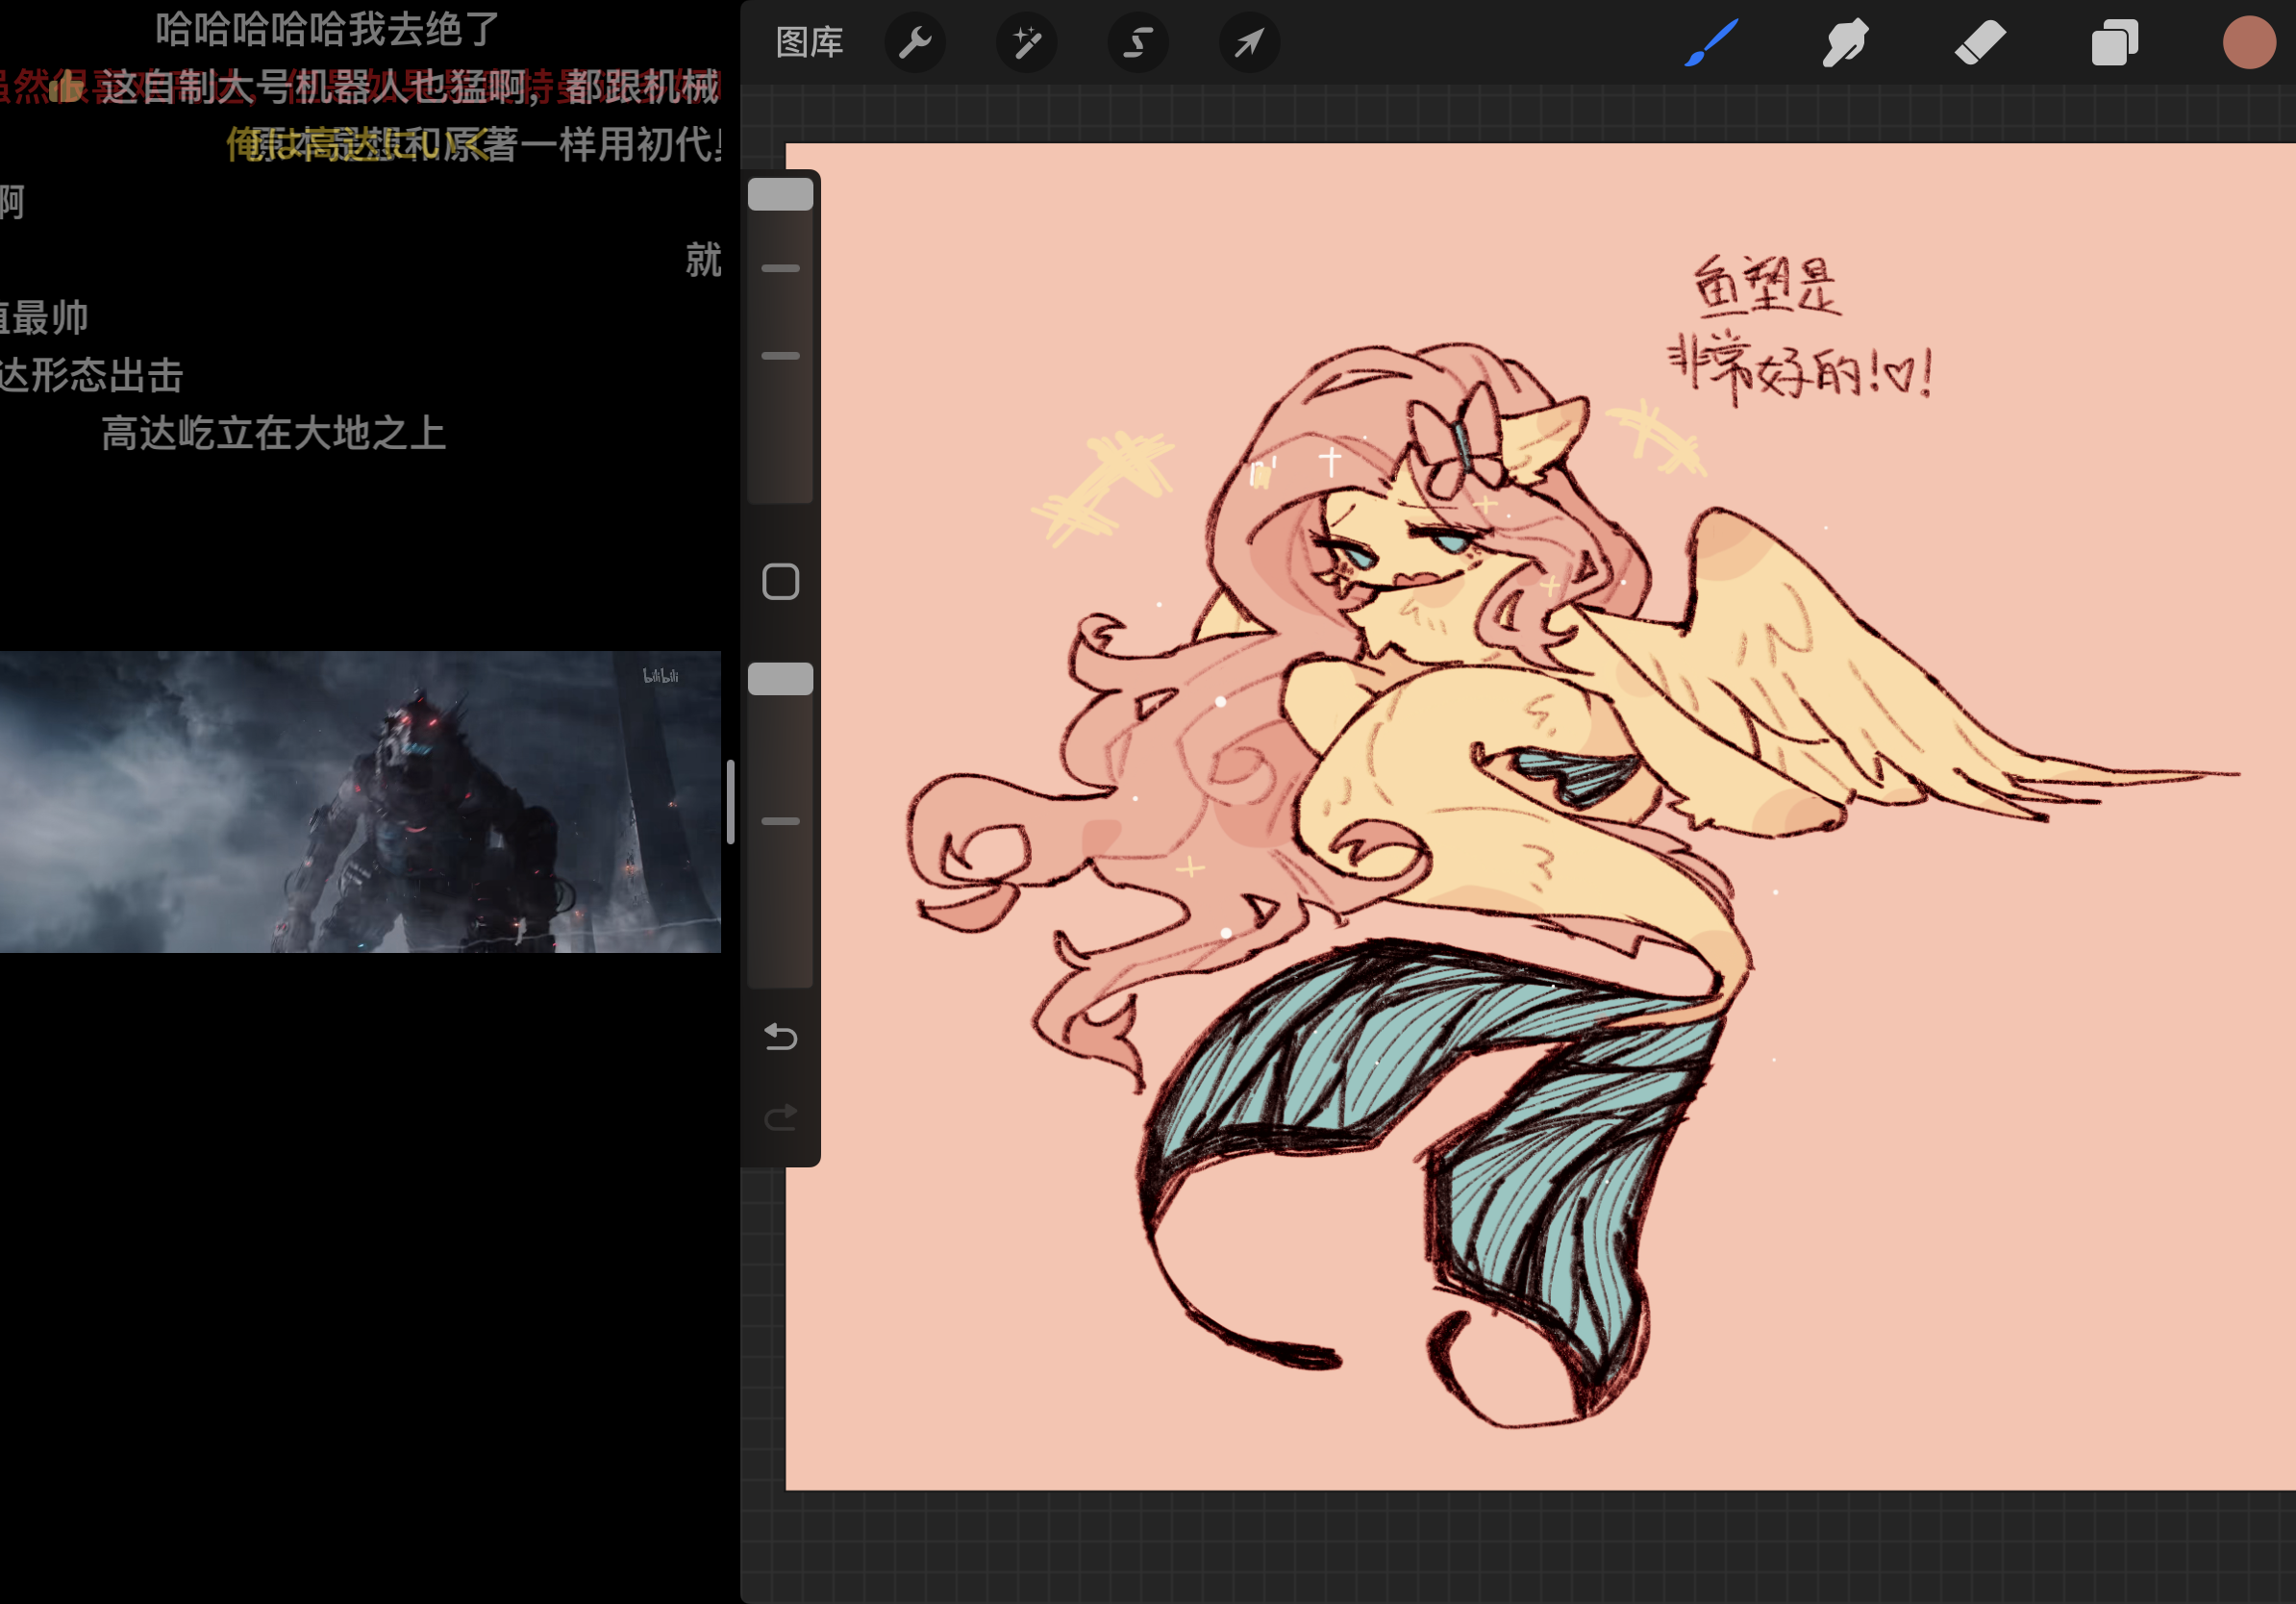This screenshot has height=1604, width=2296.
Task: Open the active color swatch circle
Action: pyautogui.click(x=2248, y=43)
